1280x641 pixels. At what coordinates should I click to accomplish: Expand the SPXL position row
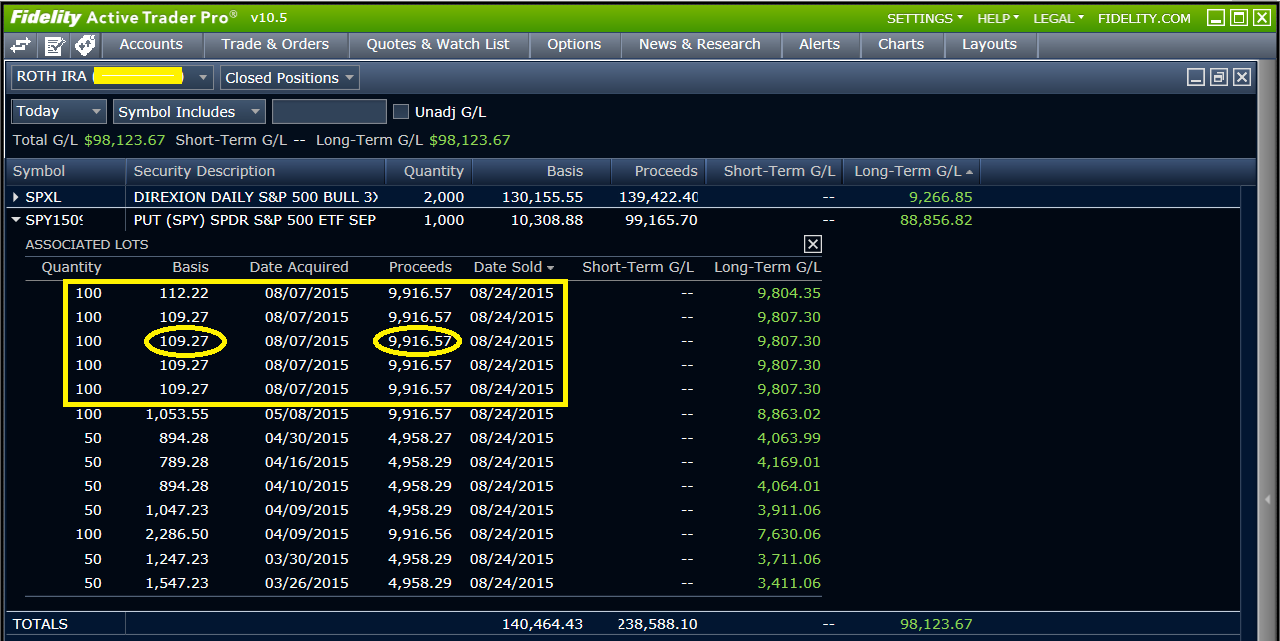(x=17, y=197)
